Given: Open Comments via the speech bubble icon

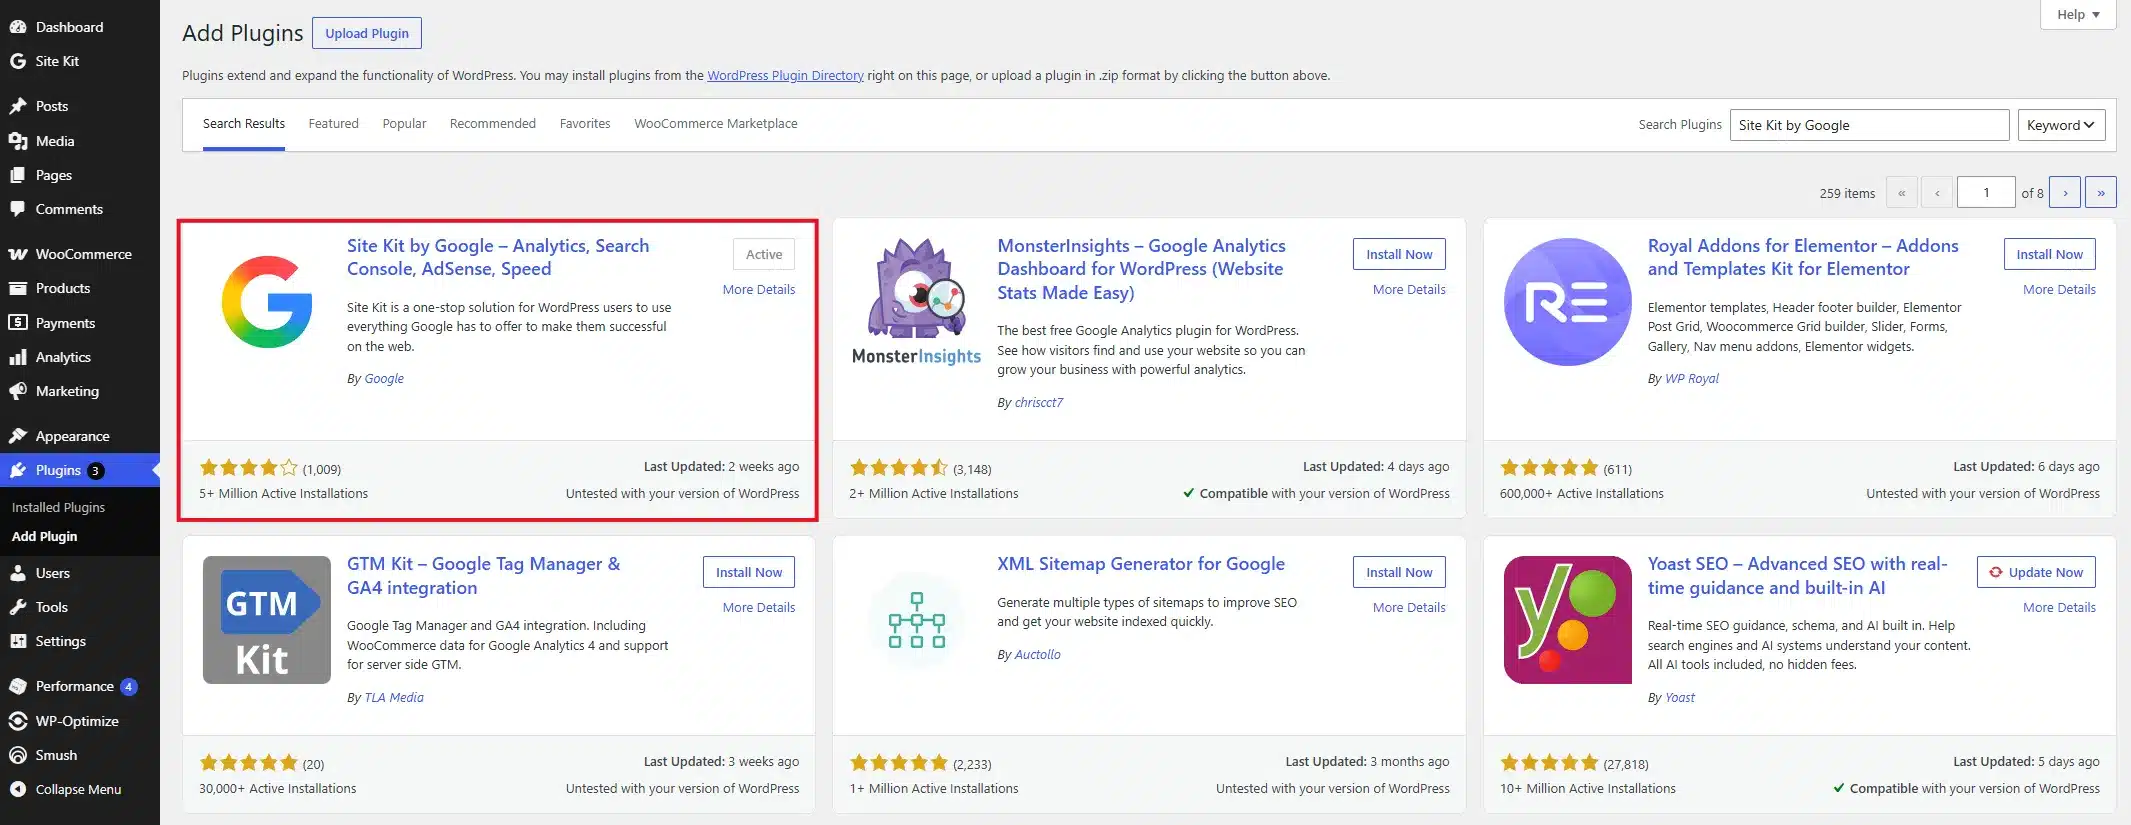Looking at the screenshot, I should 17,209.
